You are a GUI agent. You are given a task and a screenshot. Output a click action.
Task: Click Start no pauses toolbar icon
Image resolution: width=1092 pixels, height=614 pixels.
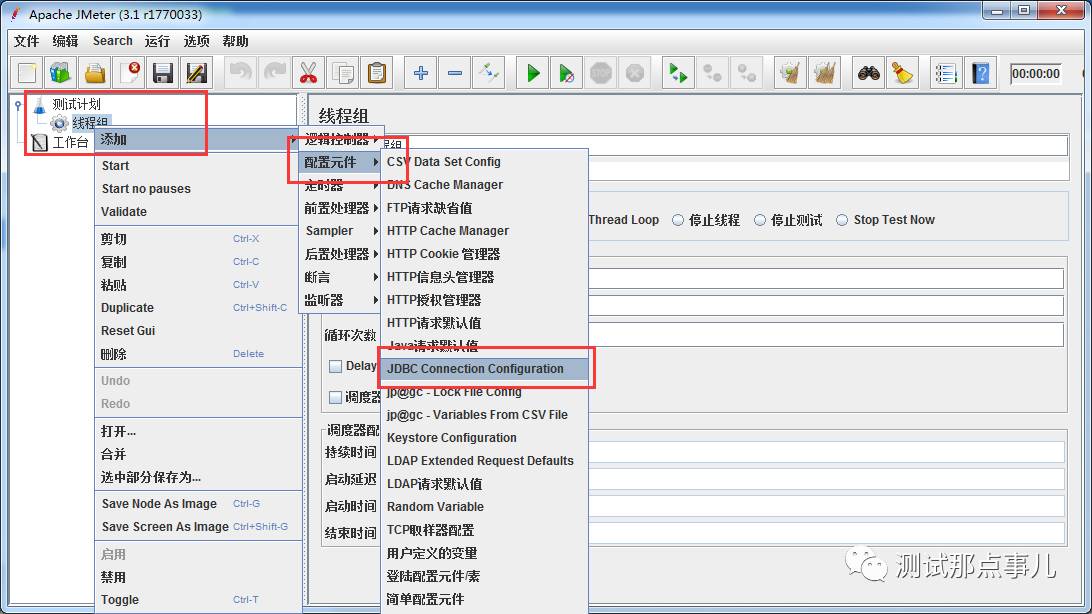567,73
